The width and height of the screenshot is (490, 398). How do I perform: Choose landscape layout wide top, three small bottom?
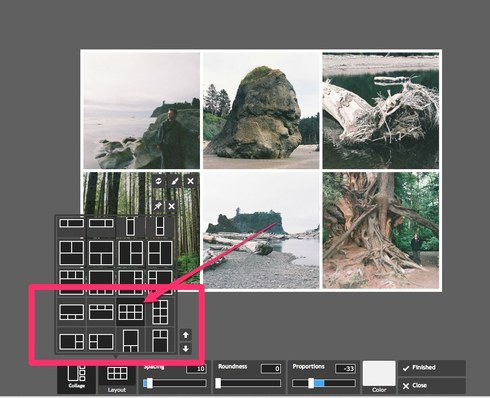click(72, 312)
